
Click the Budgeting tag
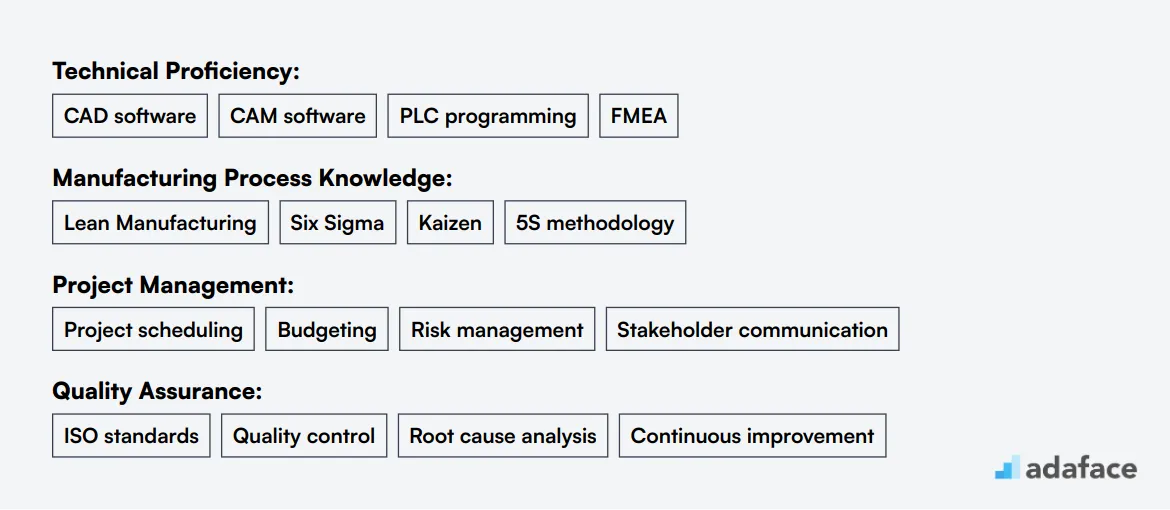coord(327,329)
